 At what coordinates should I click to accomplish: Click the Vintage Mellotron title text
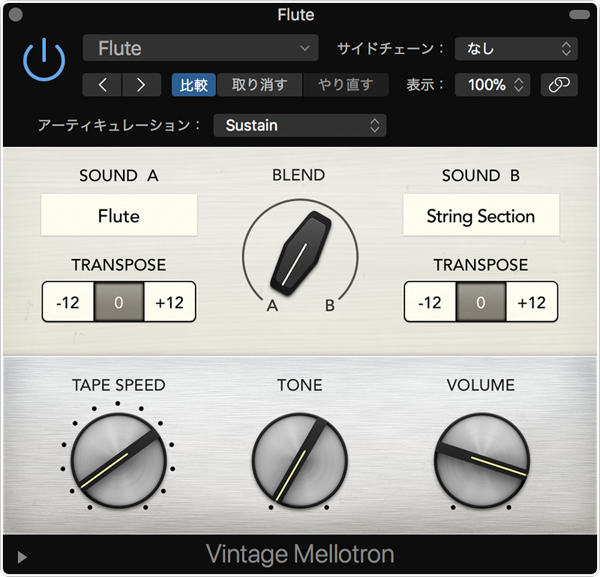(x=300, y=554)
